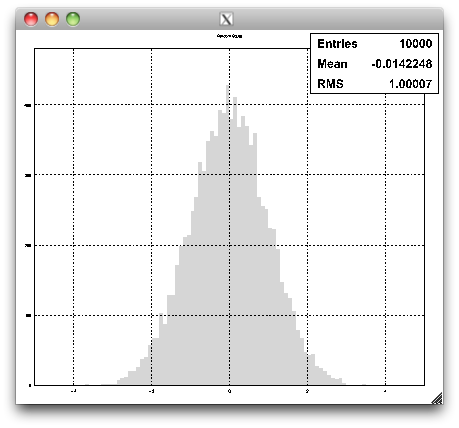The width and height of the screenshot is (459, 428).
Task: Click the x-axis label 2
Action: [x=307, y=391]
